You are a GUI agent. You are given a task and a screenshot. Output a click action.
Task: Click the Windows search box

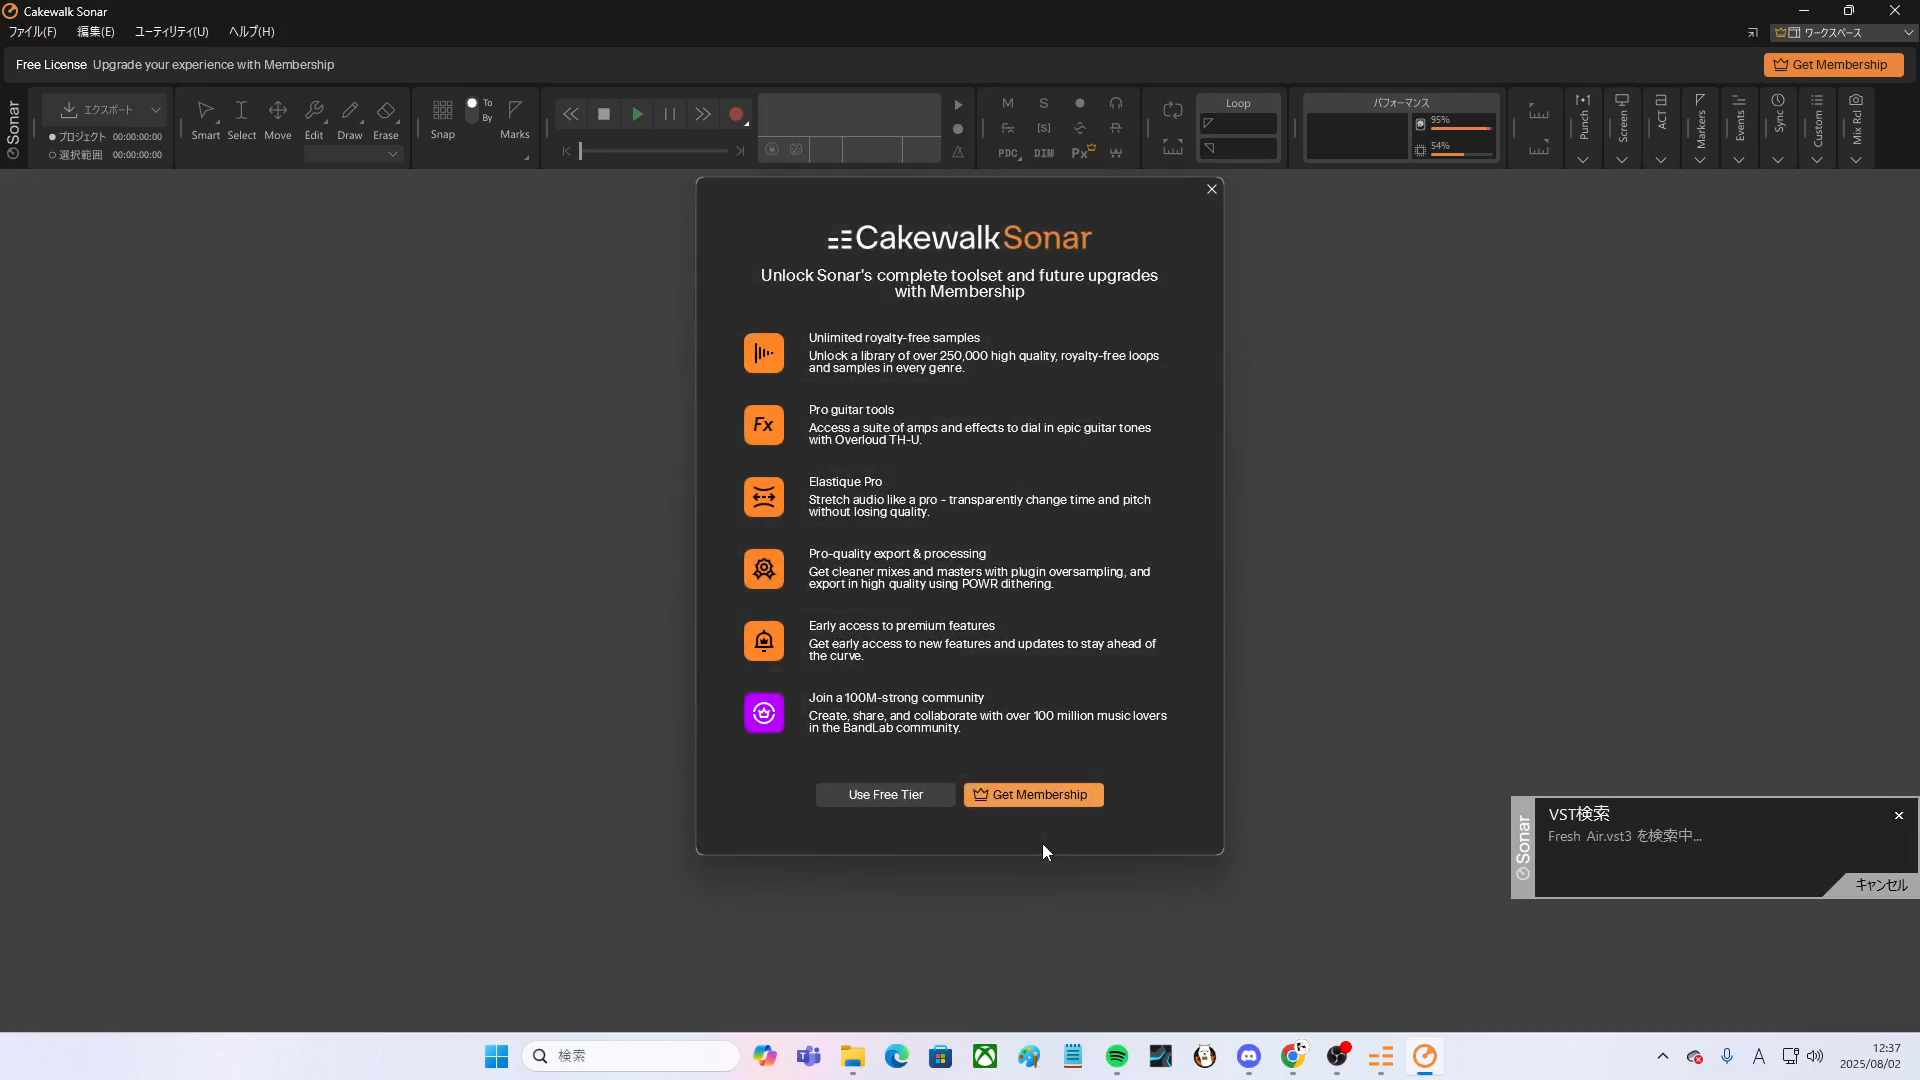click(631, 1056)
